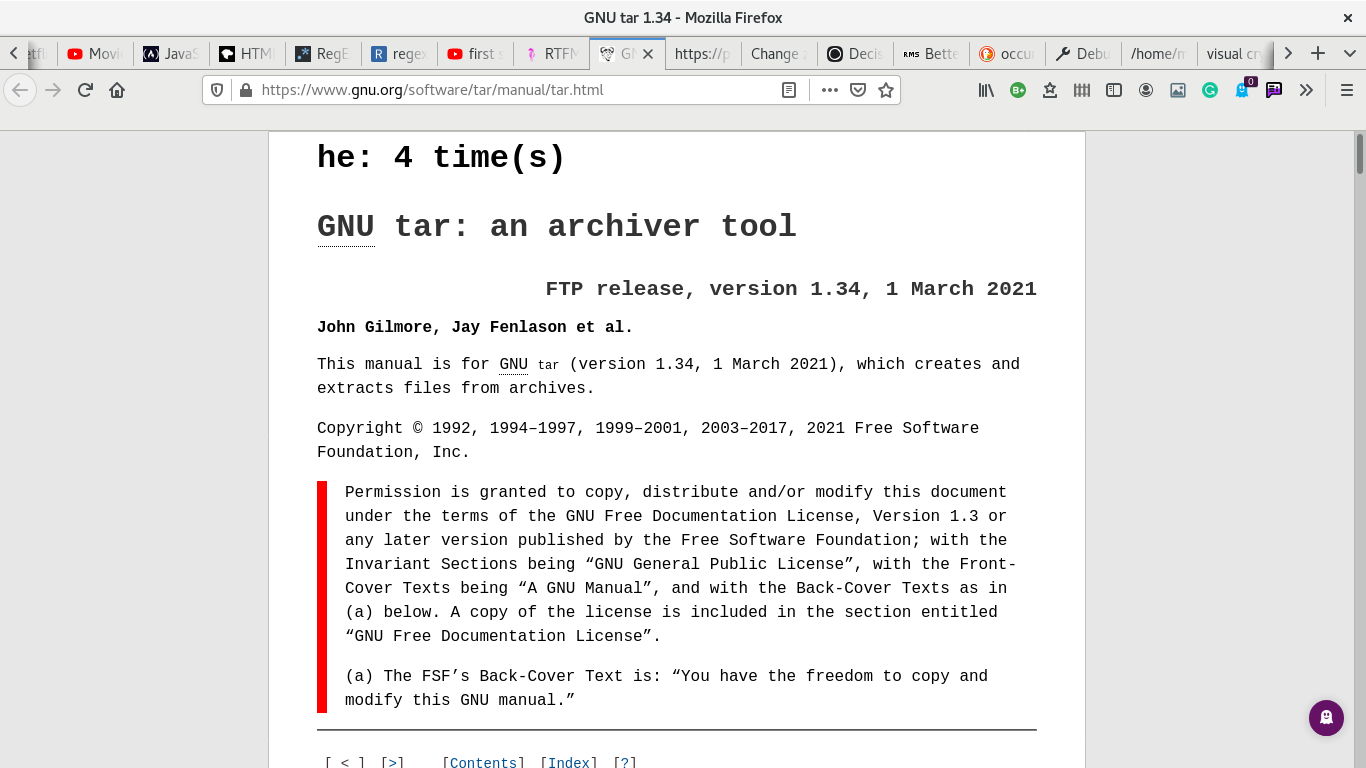
Task: List all tabs dropdown arrow
Action: 1348,53
